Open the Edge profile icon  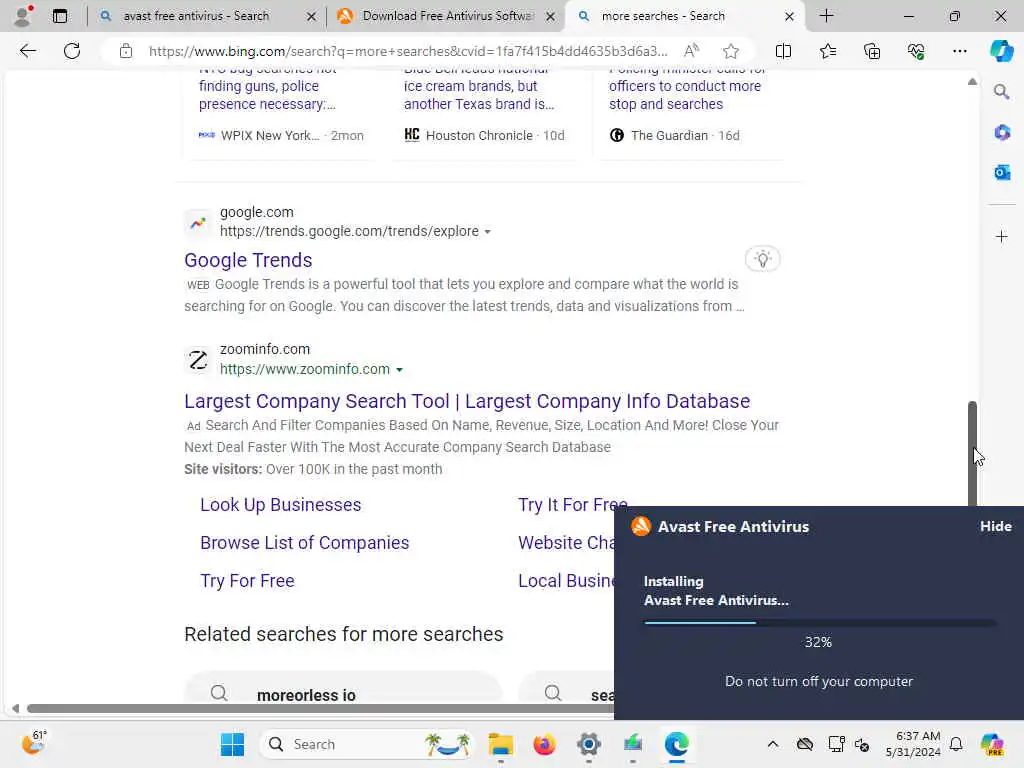click(23, 16)
